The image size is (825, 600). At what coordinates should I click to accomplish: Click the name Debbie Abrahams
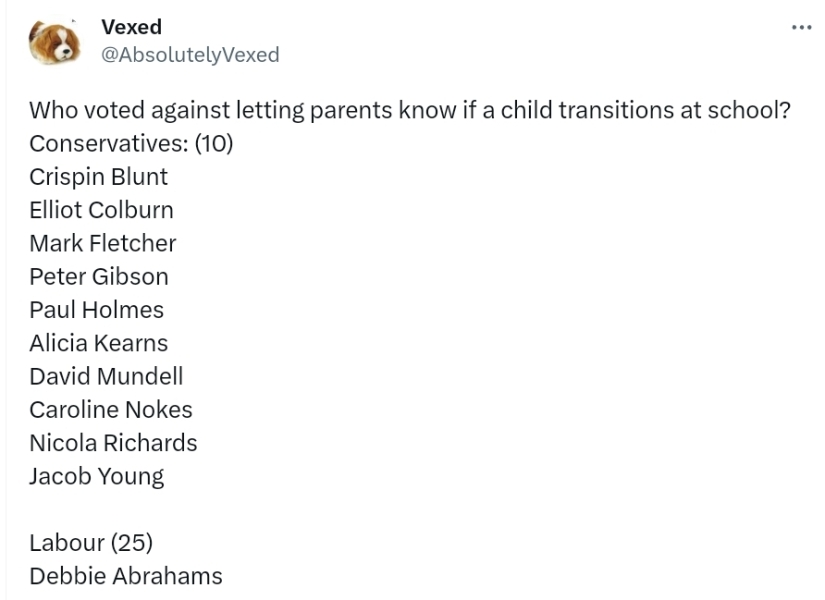(127, 576)
